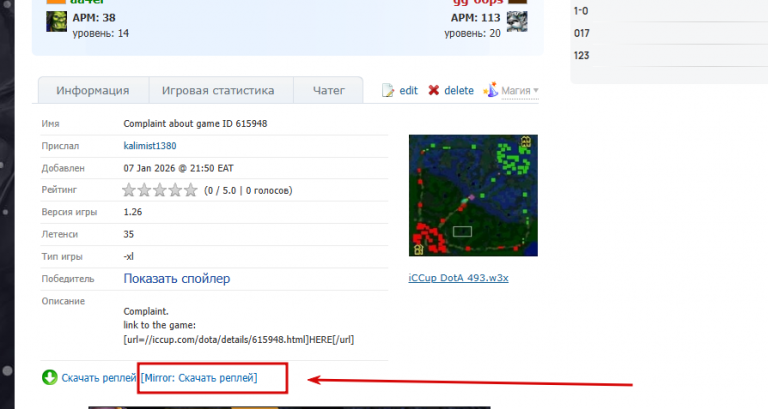
Task: Rate replay with fourth star
Action: click(175, 190)
